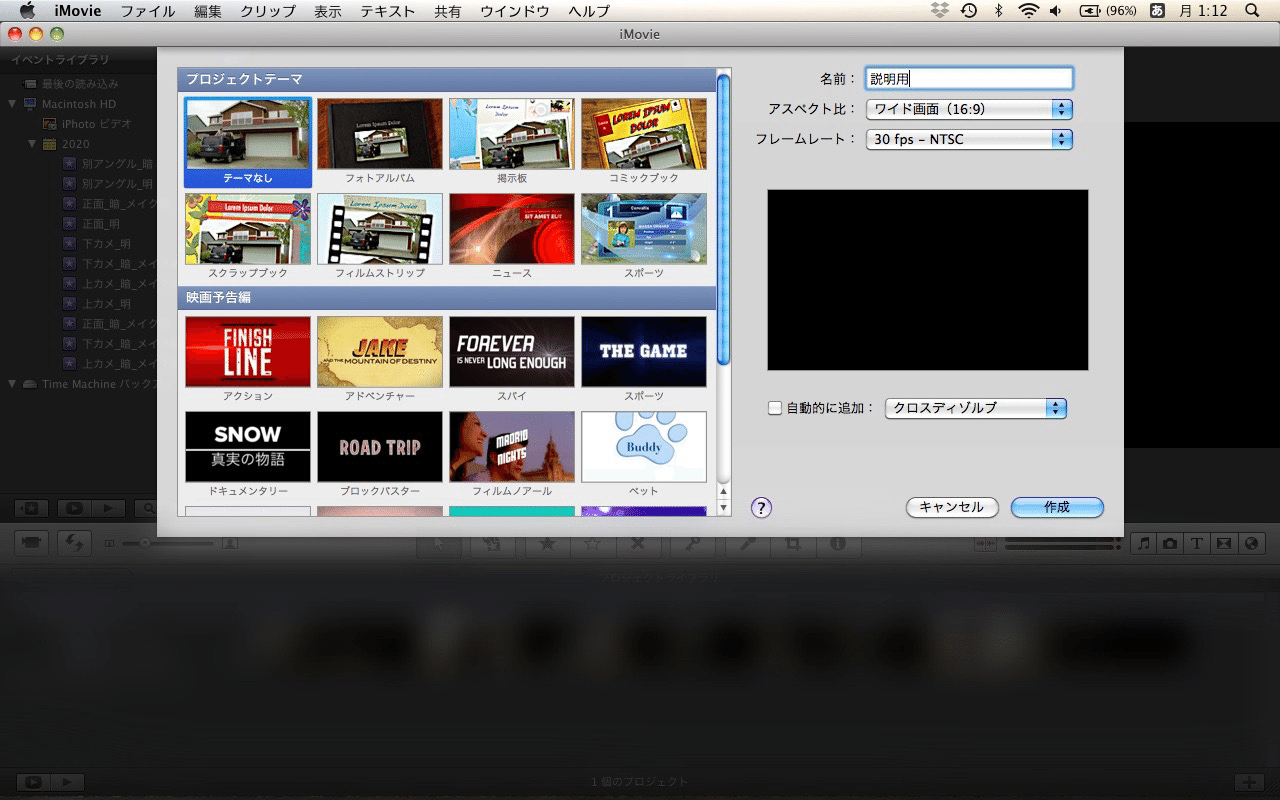Open Spotlight search magnifier icon
Screen dimensions: 1280x800
click(1252, 11)
